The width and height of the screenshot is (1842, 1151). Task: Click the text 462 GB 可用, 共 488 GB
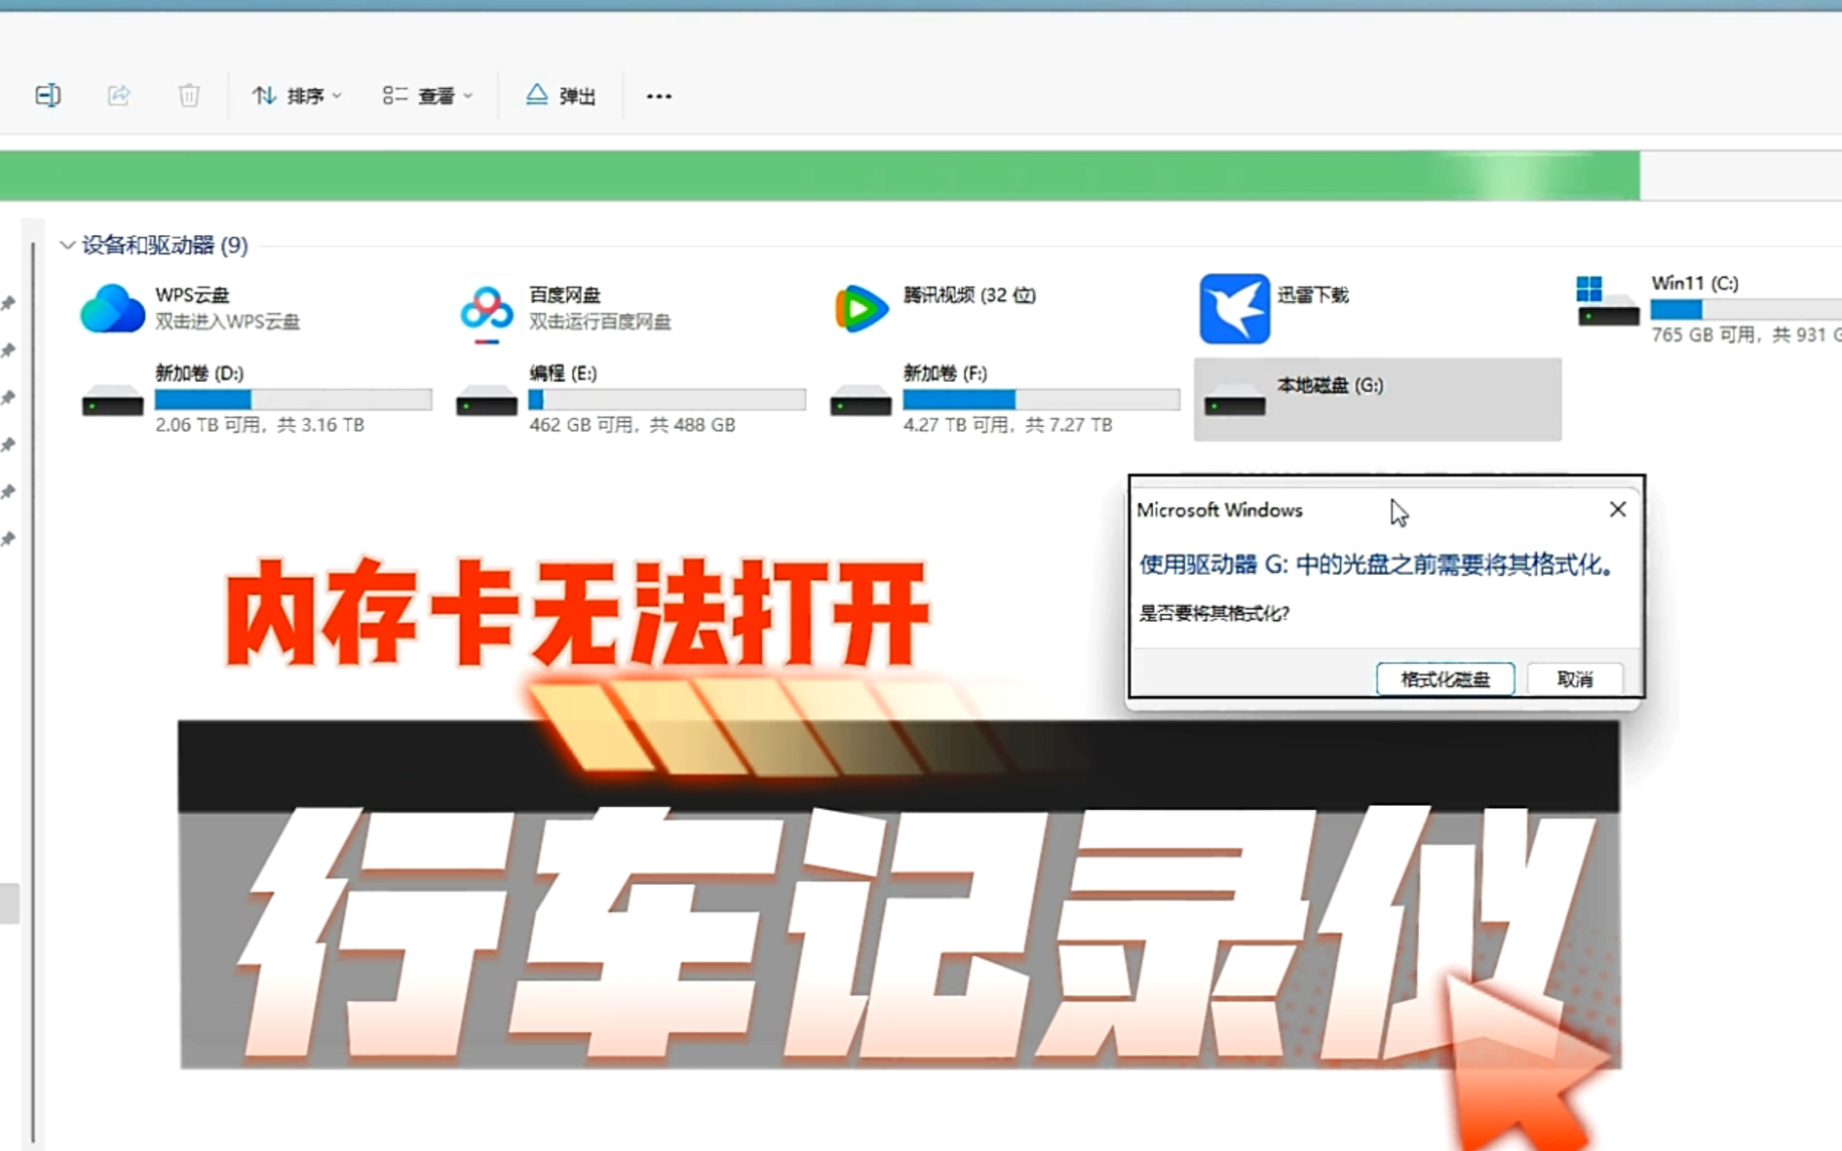tap(632, 425)
